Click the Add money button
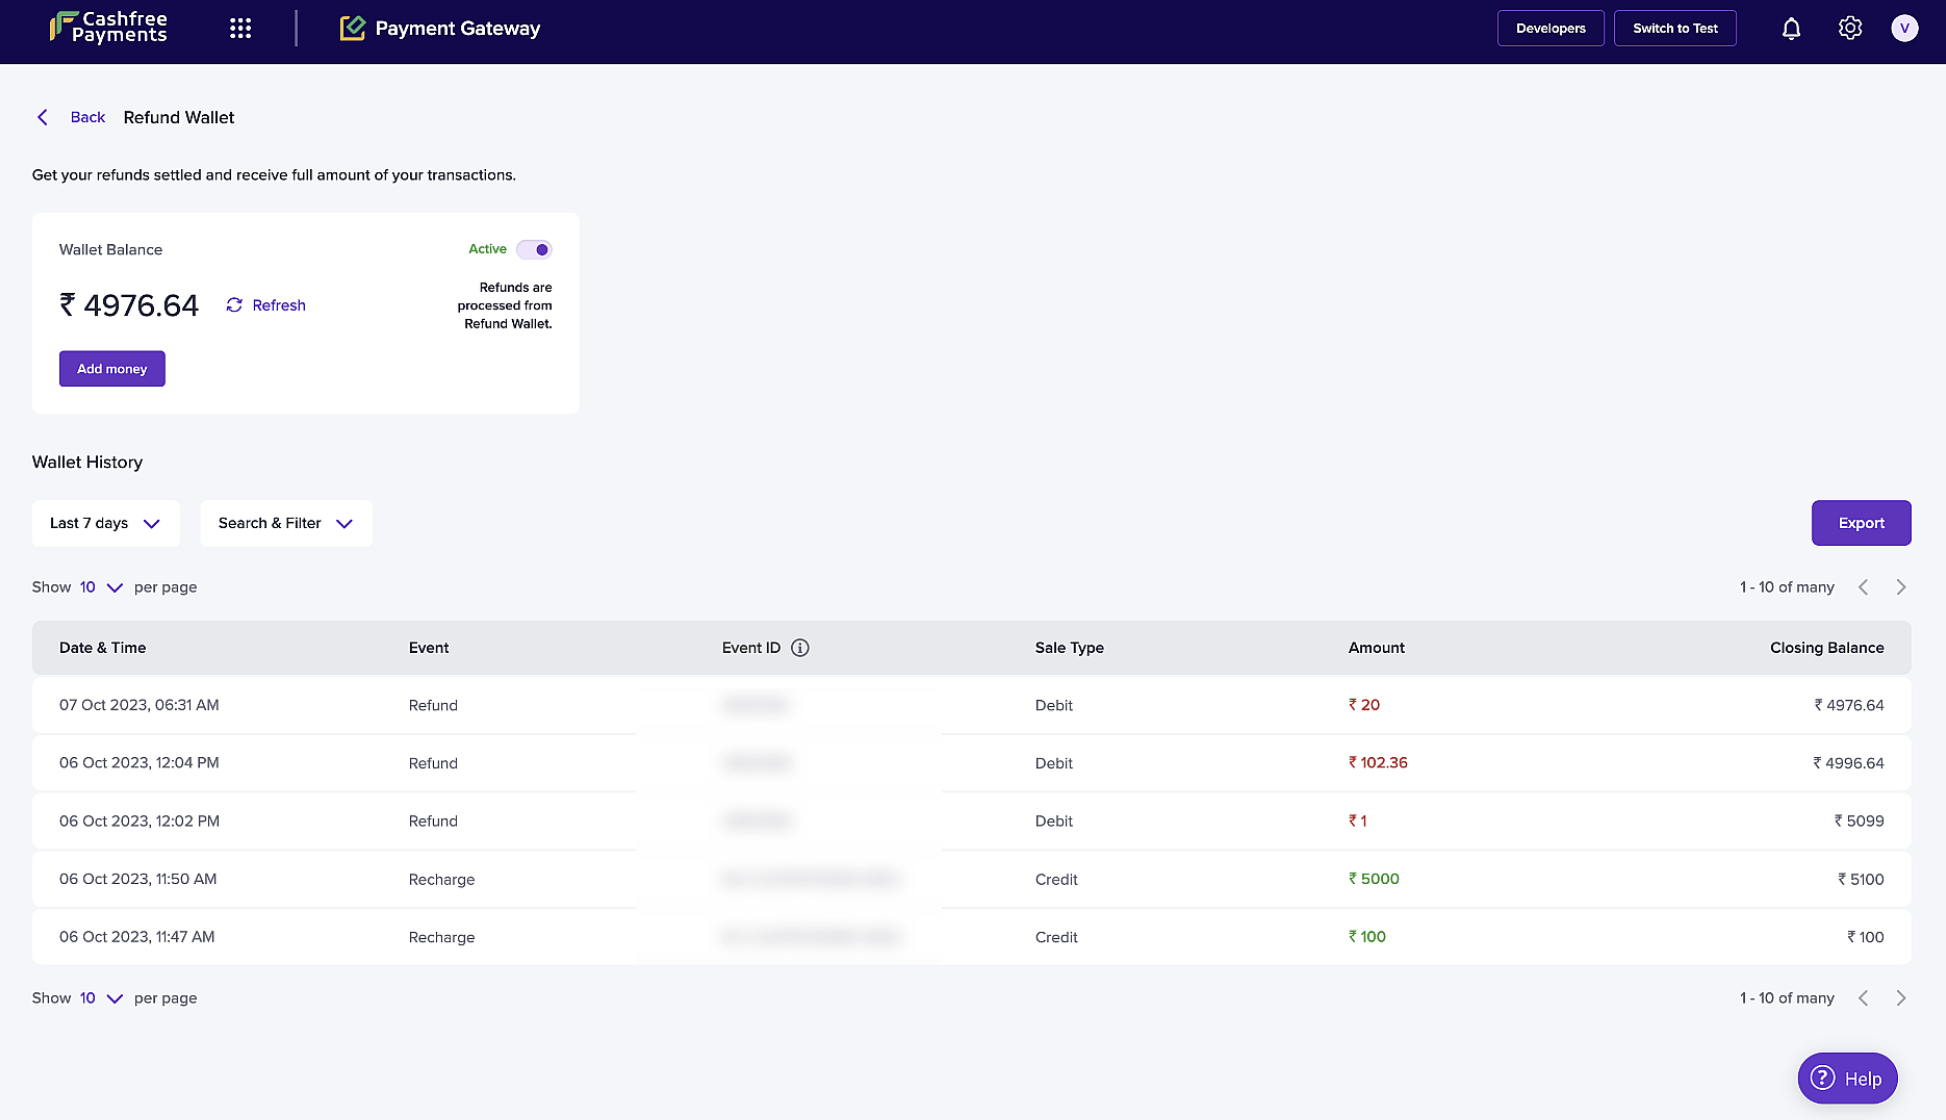 tap(112, 369)
